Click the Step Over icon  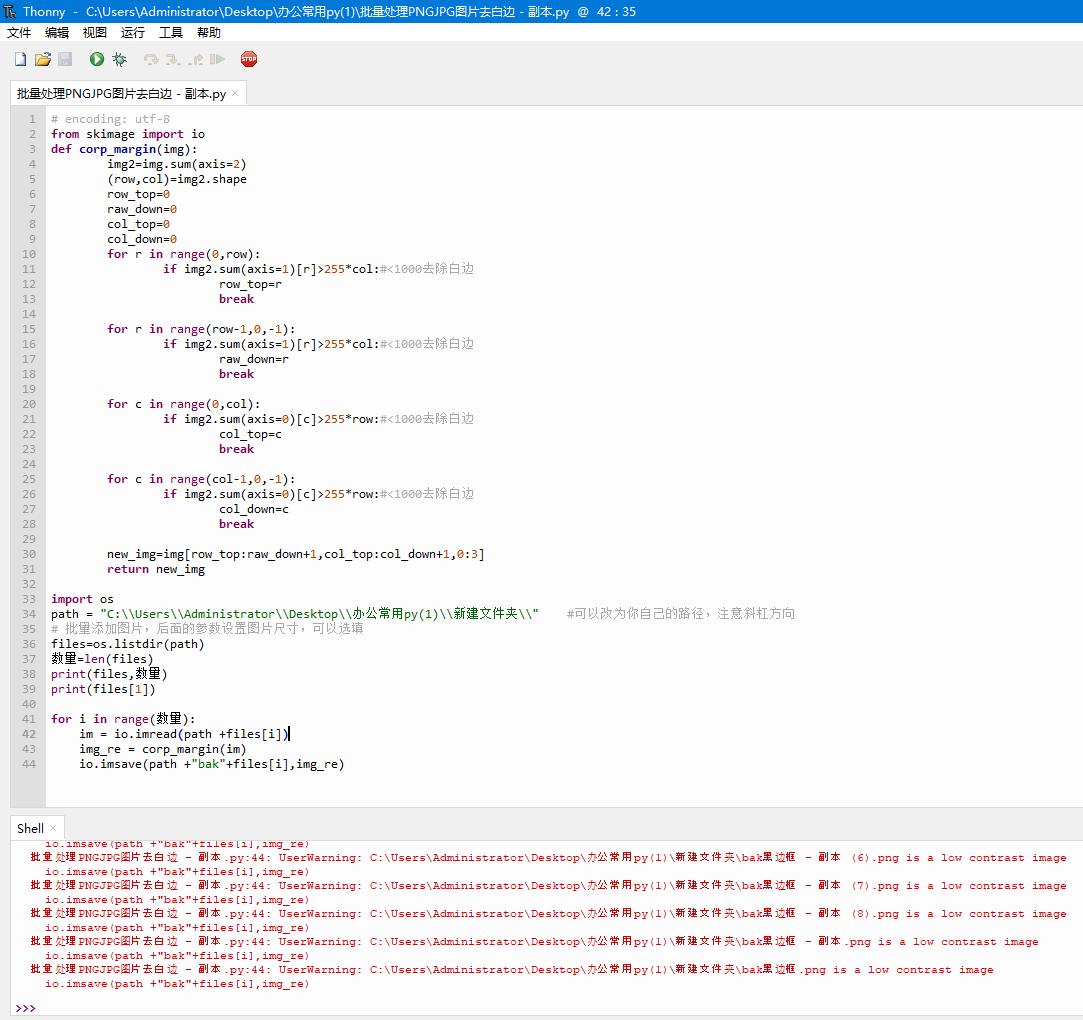(150, 59)
